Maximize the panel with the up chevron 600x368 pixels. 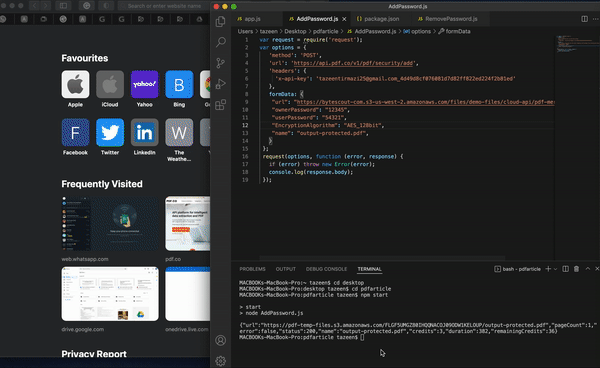[x=588, y=269]
